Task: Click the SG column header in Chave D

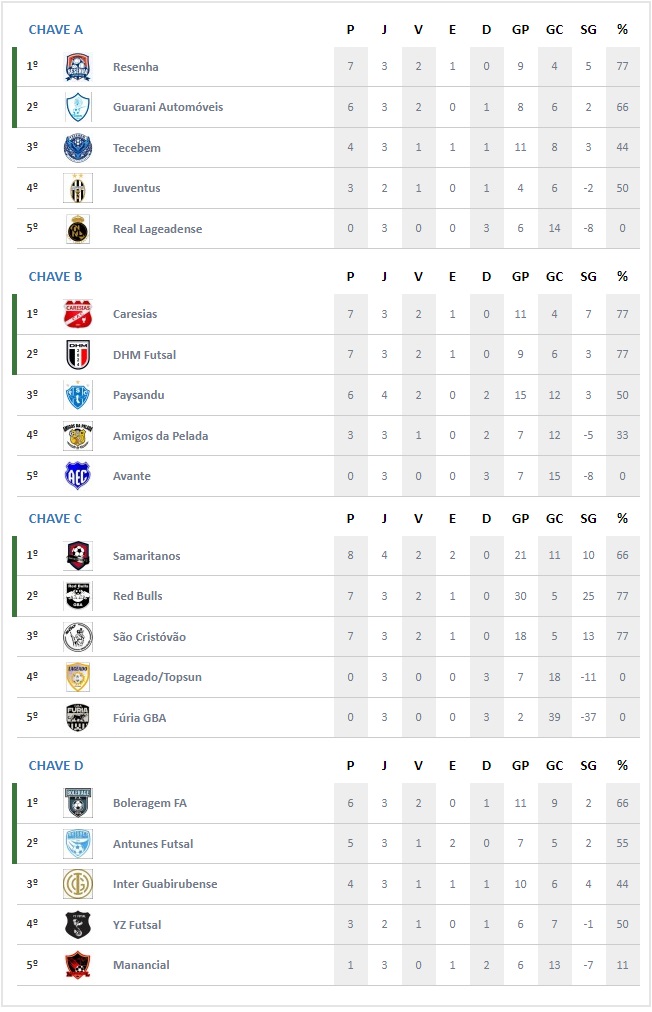Action: coord(588,765)
